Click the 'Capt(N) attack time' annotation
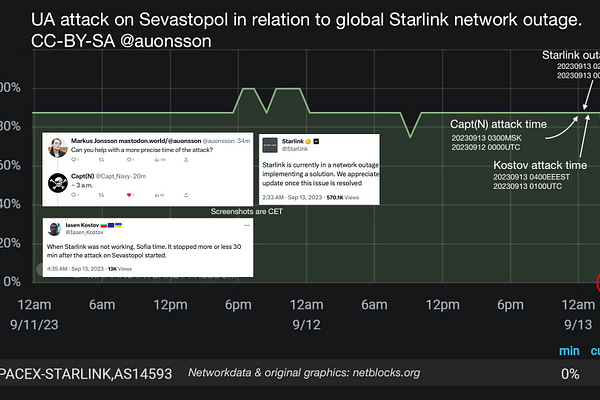Viewport: 600px width, 400px height. (498, 124)
